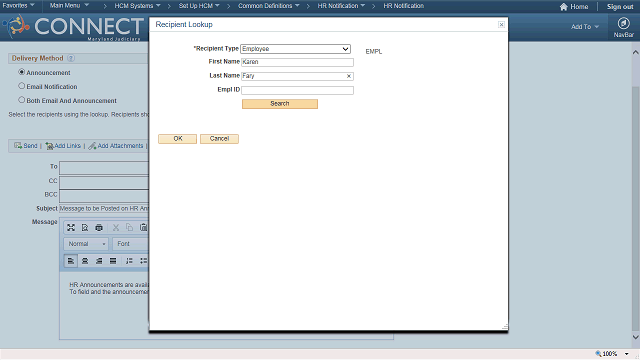Align message text right

[99, 261]
